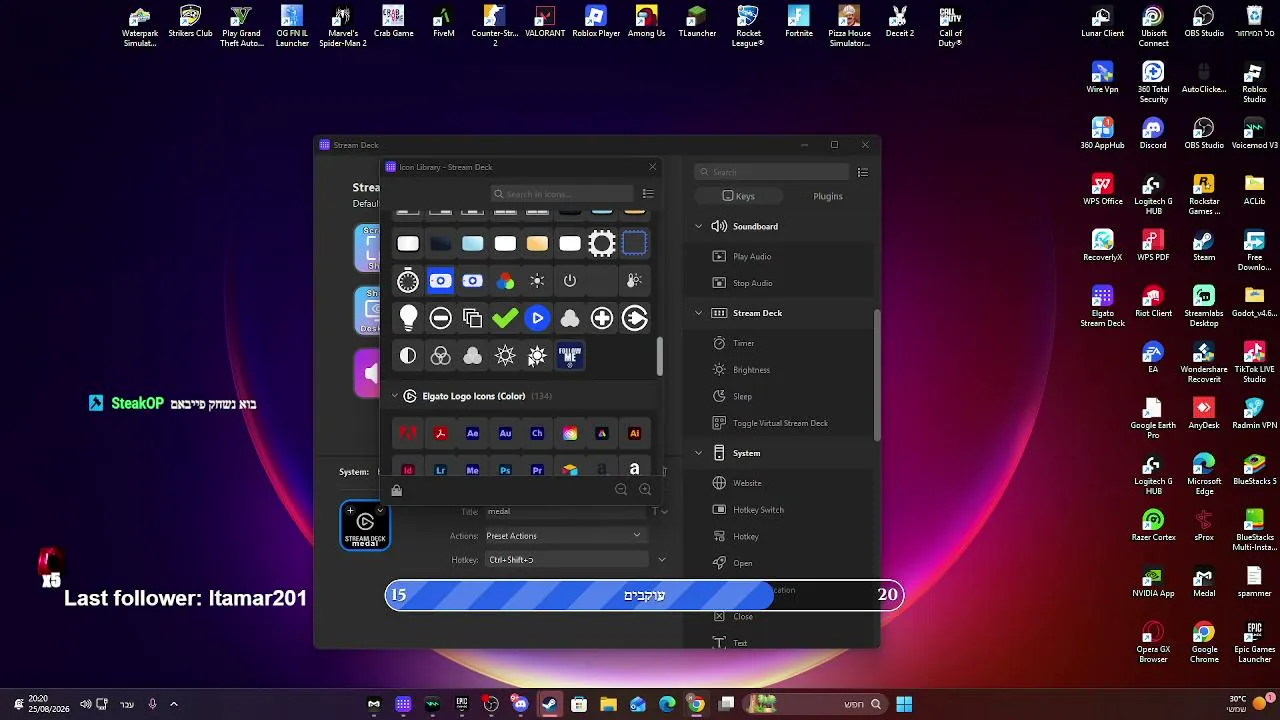
Task: Switch to the Keys tab
Action: 739,196
